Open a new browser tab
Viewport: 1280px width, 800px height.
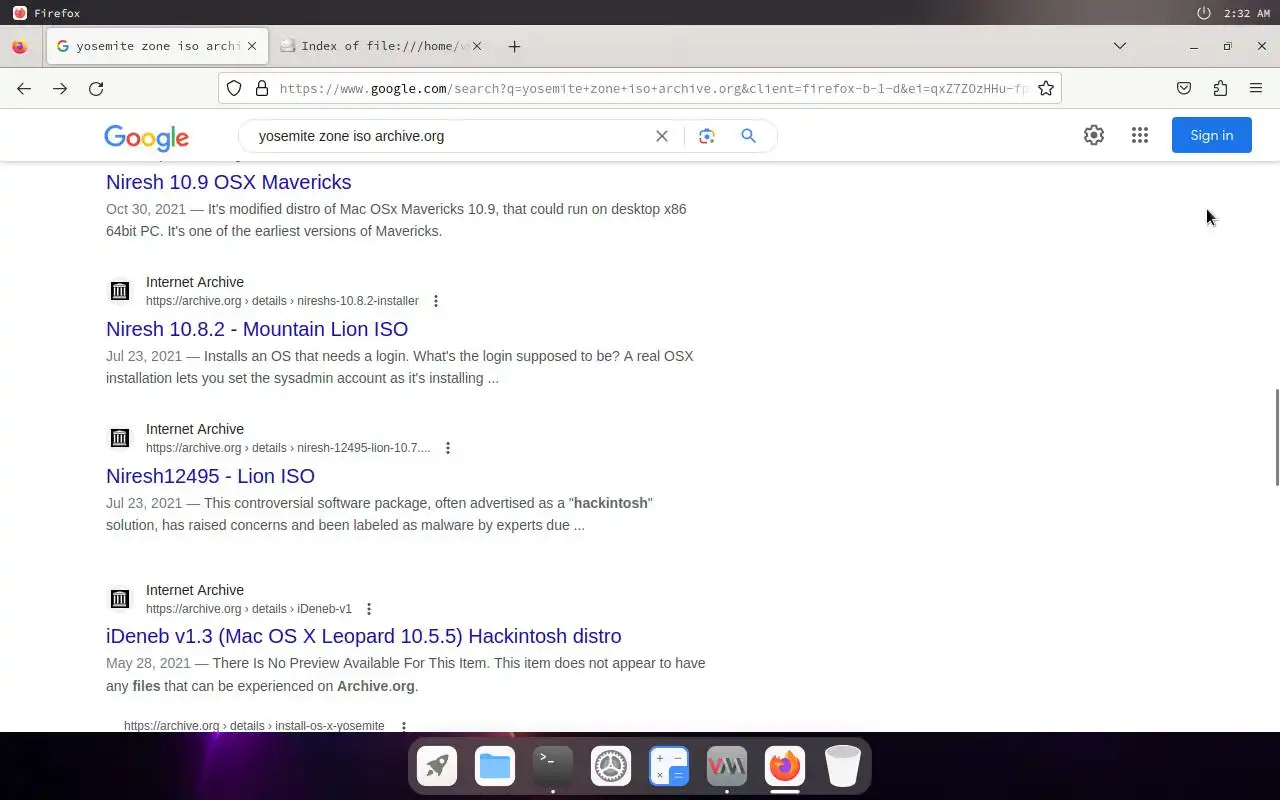pos(514,46)
